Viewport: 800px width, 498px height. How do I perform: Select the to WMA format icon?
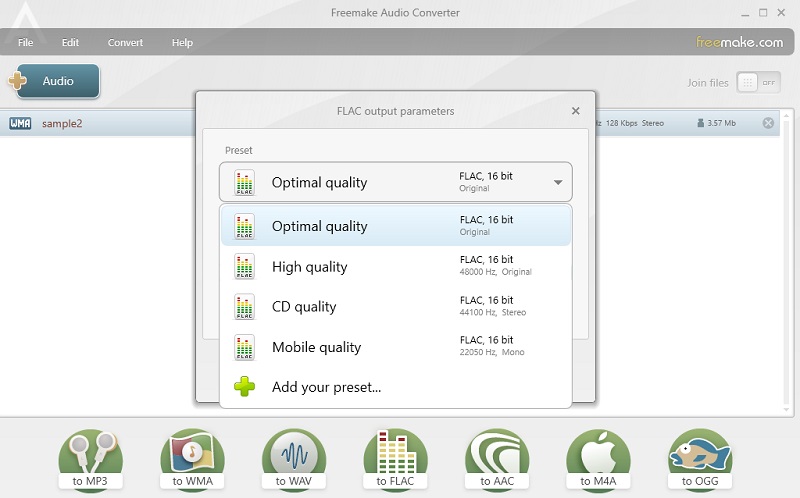pos(192,461)
